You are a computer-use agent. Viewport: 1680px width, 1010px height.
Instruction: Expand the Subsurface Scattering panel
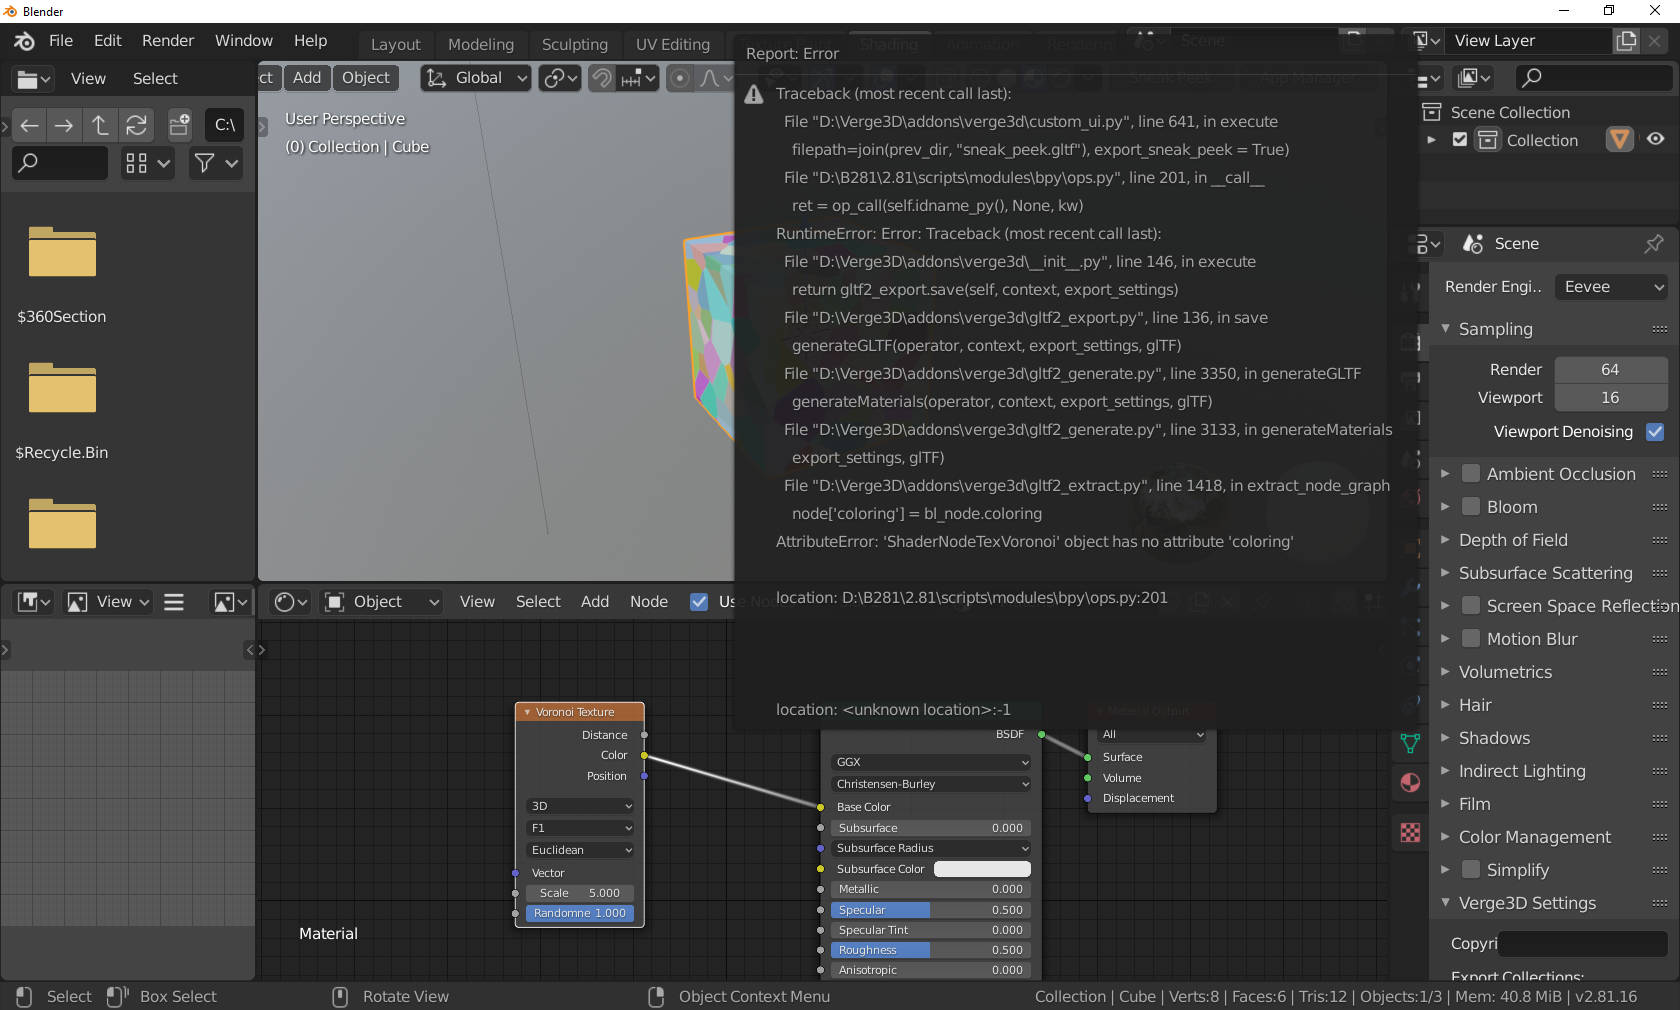coord(1545,573)
